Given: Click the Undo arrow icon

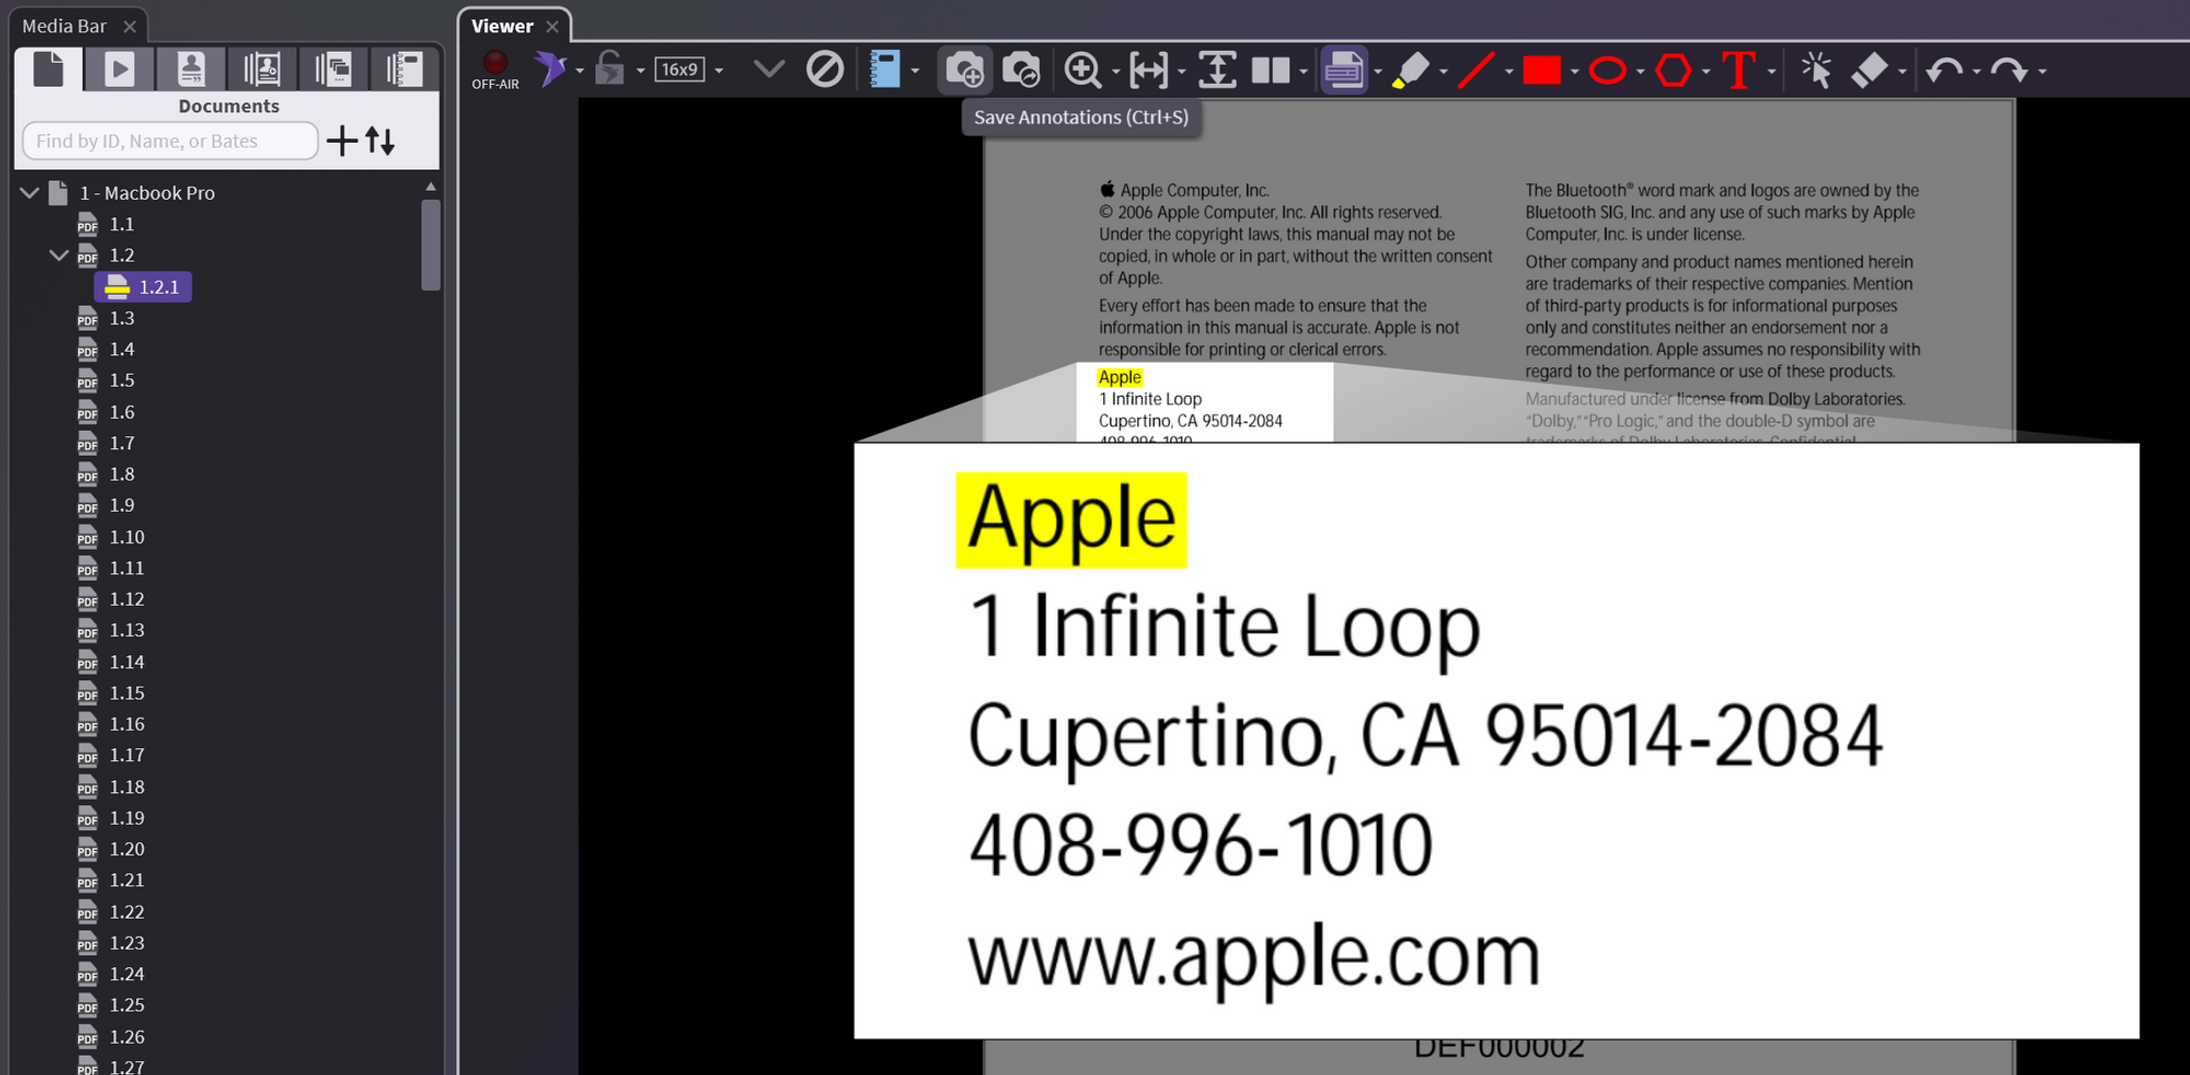Looking at the screenshot, I should (1943, 70).
